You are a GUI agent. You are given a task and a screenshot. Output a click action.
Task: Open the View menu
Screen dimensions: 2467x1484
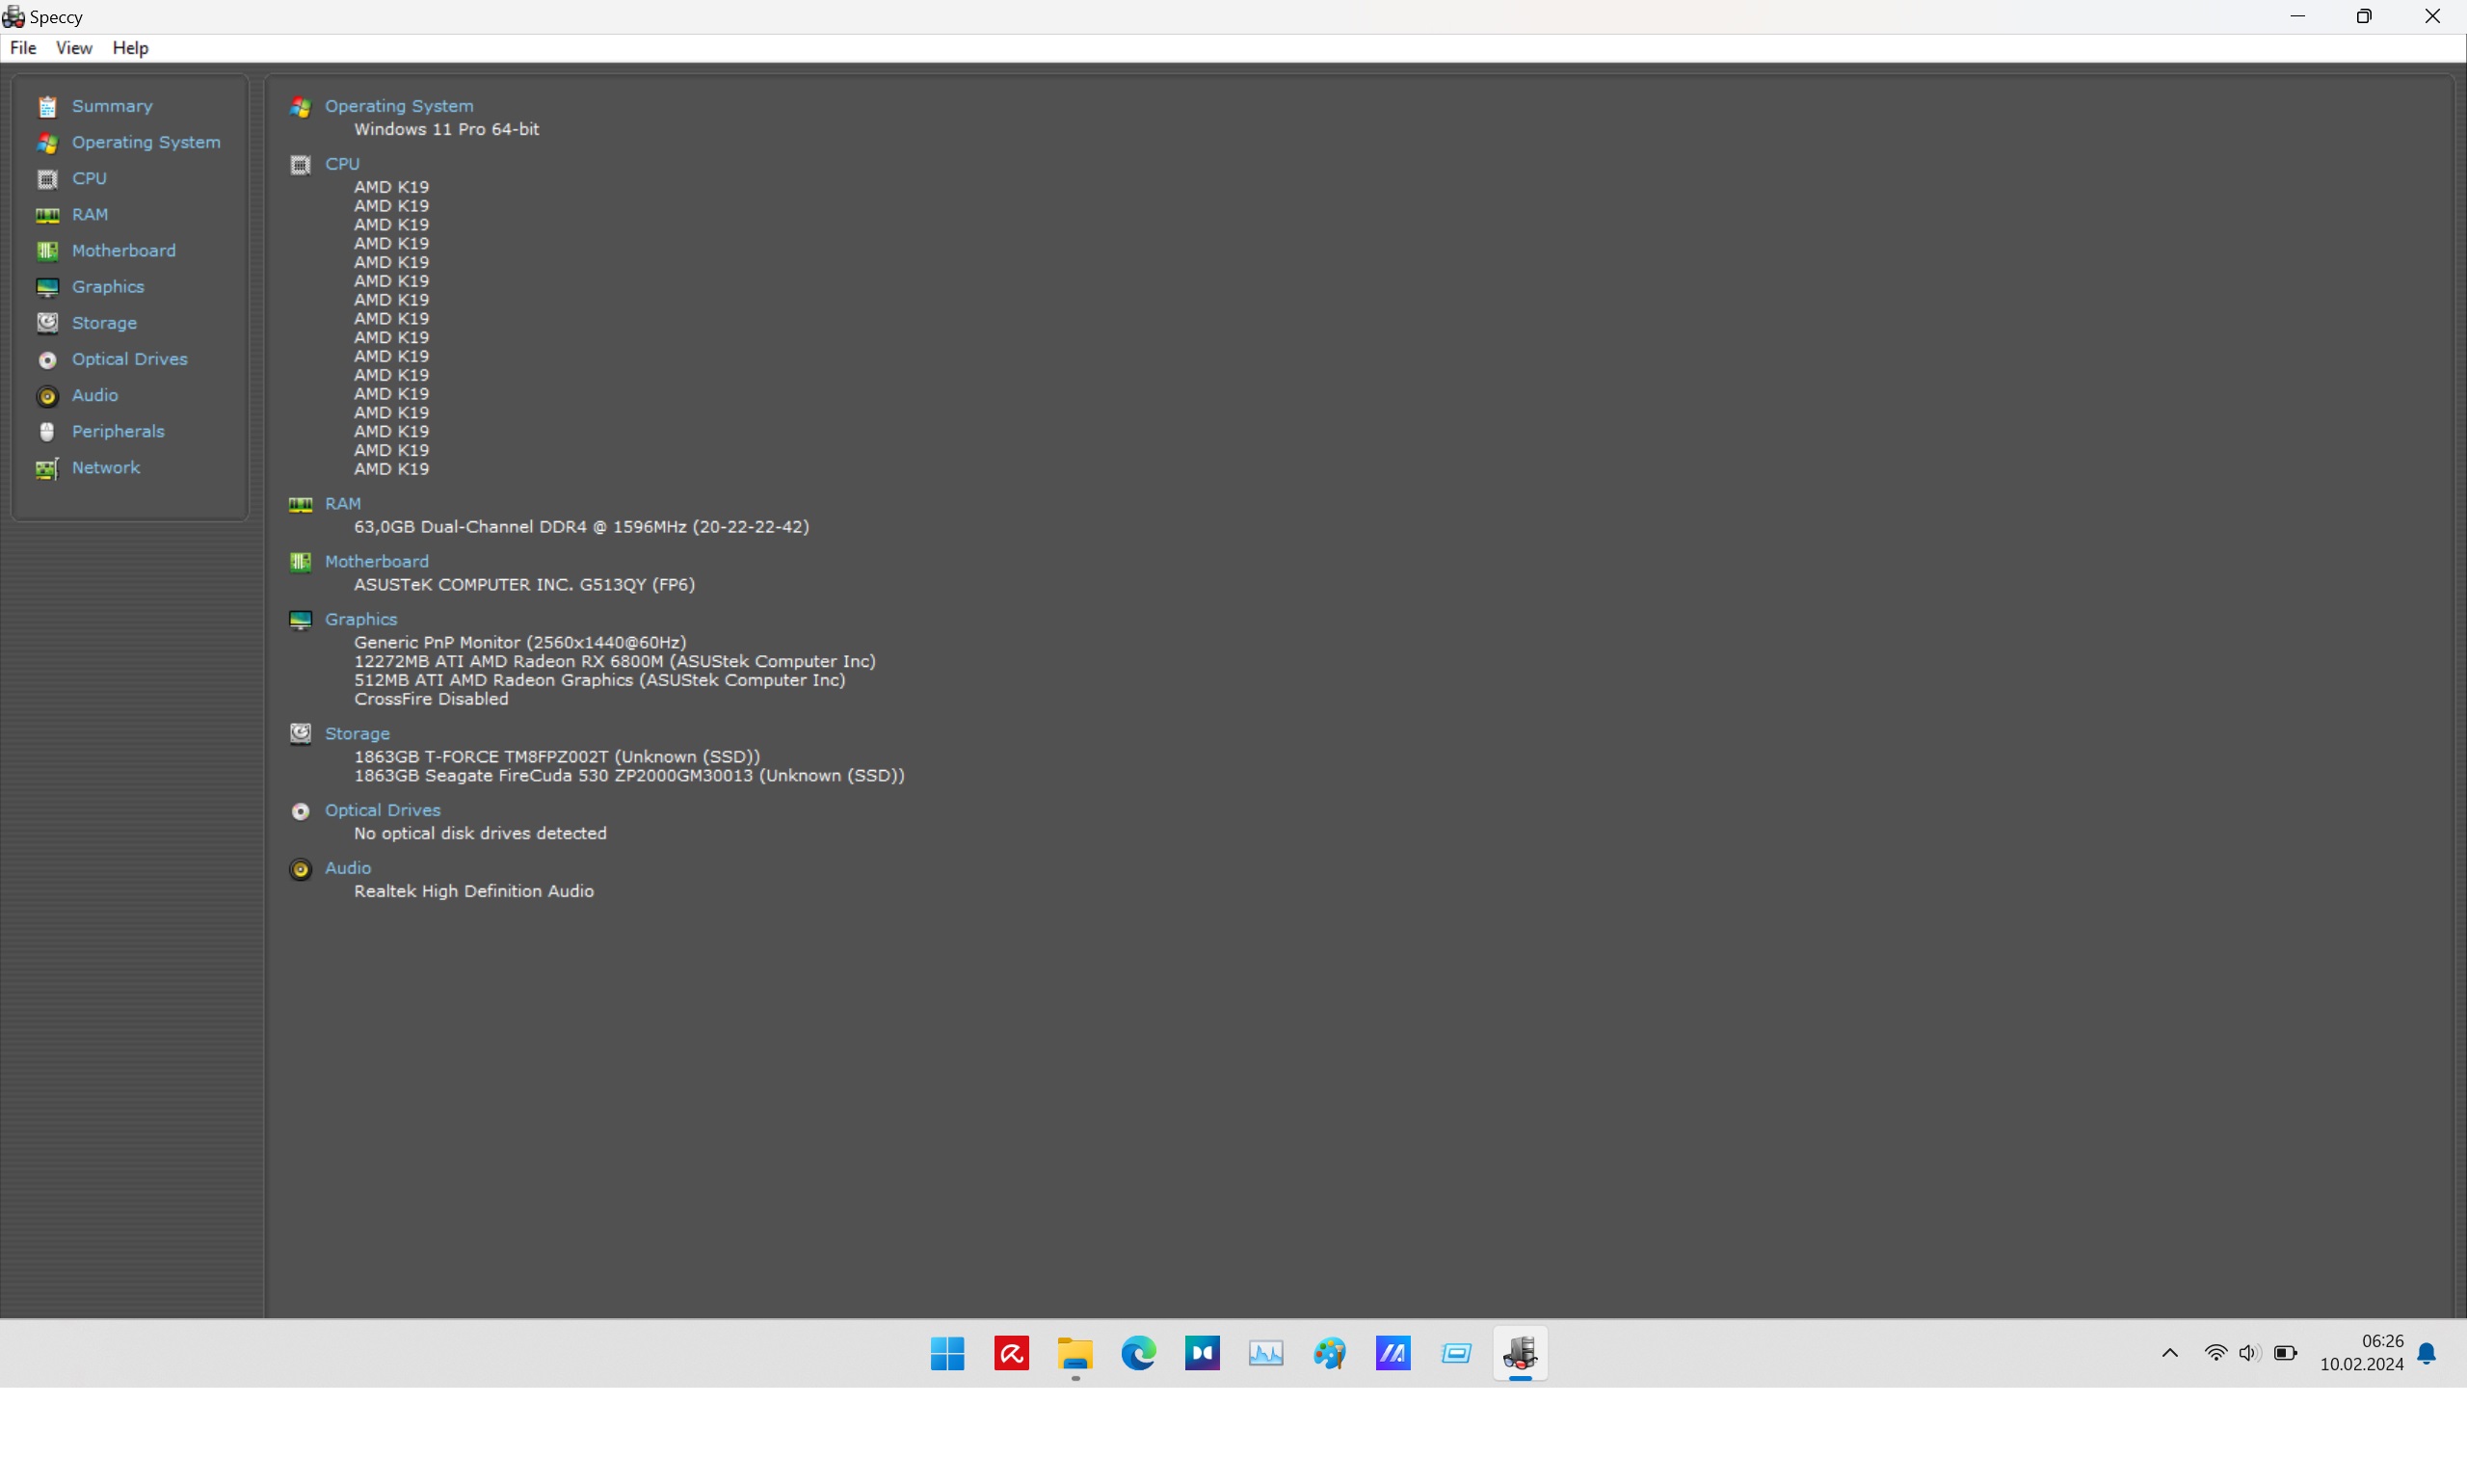click(74, 48)
